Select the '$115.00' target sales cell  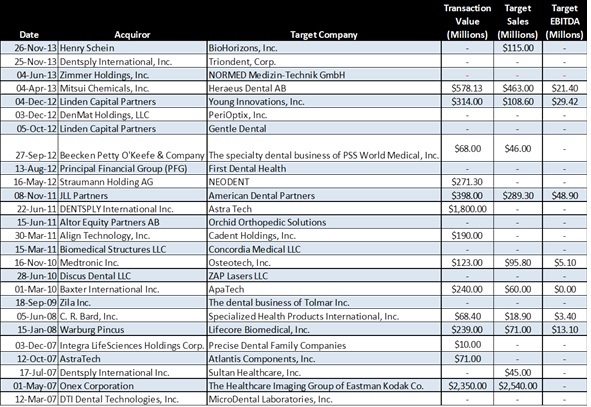tap(518, 48)
